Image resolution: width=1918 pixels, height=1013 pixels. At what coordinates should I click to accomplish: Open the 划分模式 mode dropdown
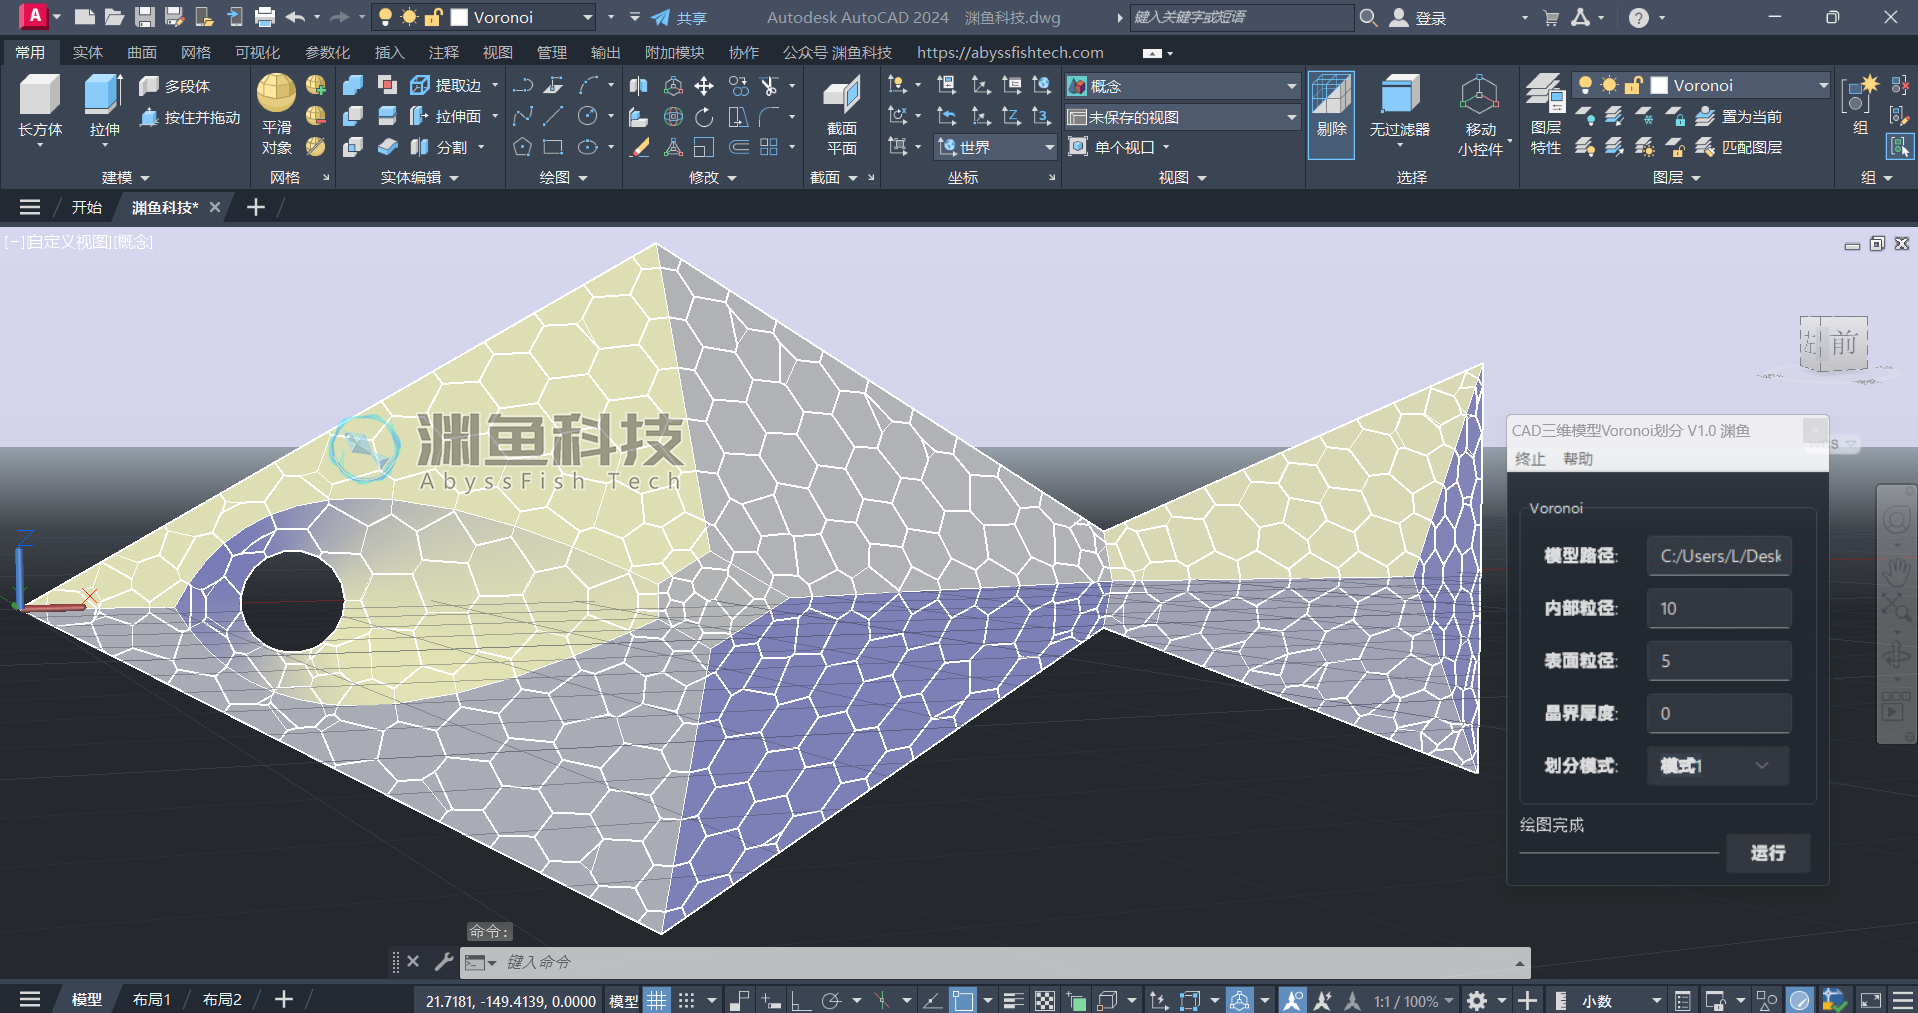coord(1718,766)
